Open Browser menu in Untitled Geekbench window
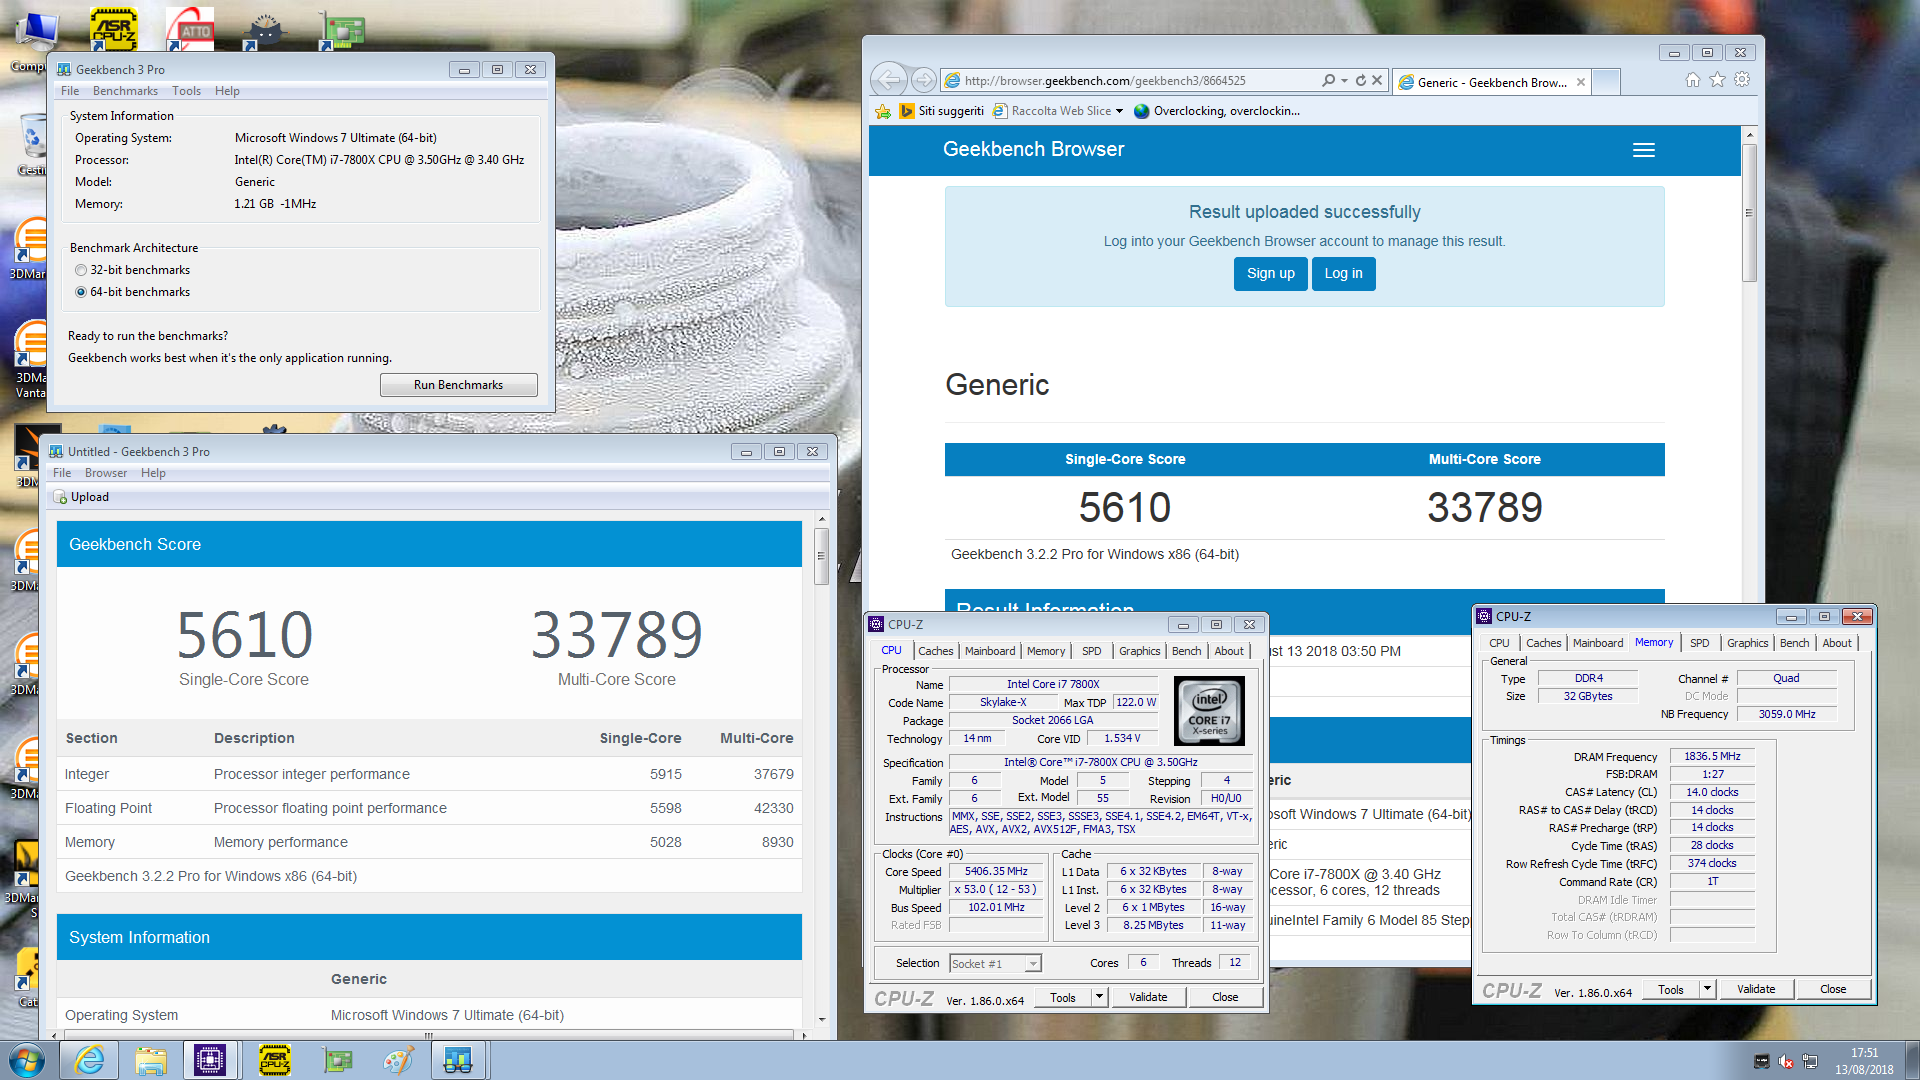The height and width of the screenshot is (1080, 1920). [106, 473]
